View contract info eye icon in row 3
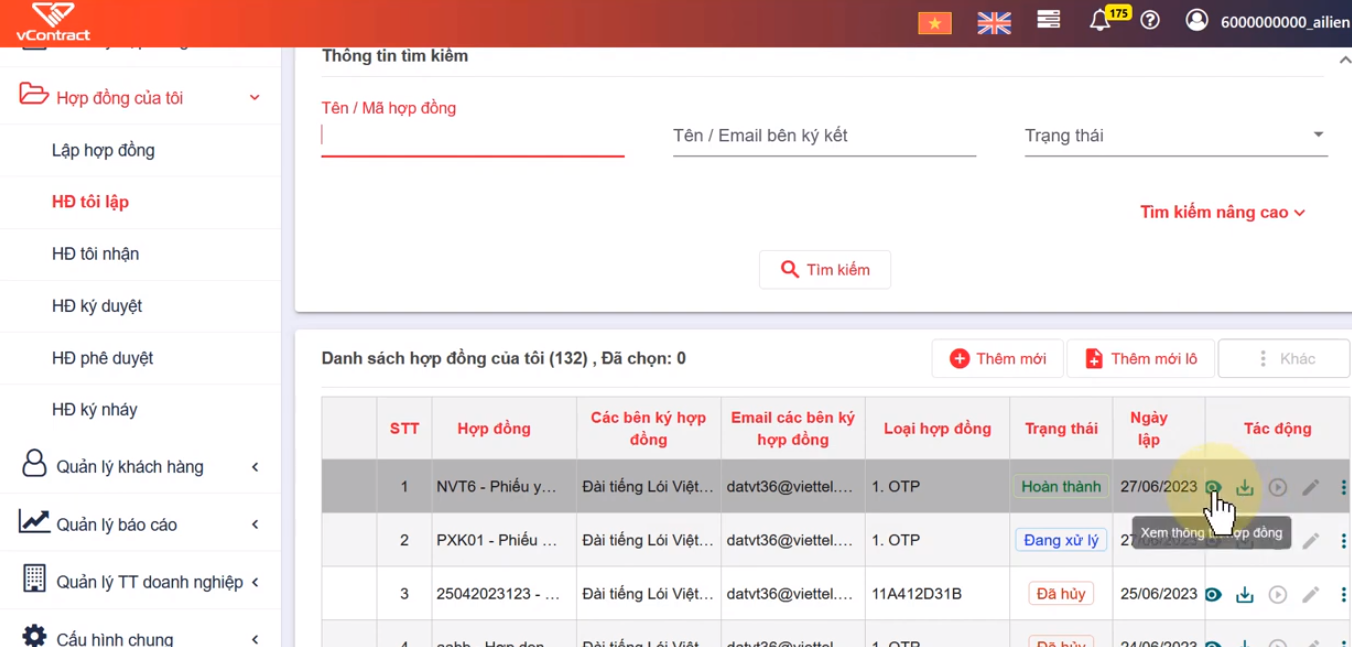 point(1213,594)
